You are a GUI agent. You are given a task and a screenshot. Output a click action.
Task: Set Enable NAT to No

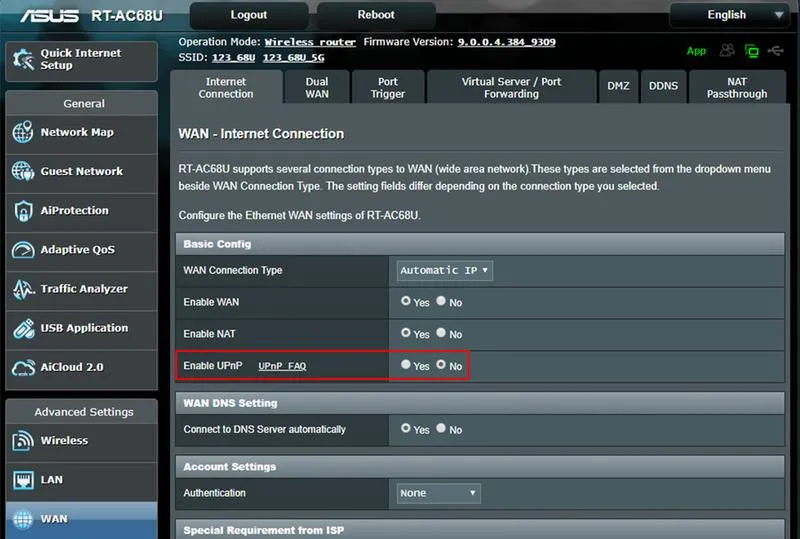pyautogui.click(x=441, y=333)
